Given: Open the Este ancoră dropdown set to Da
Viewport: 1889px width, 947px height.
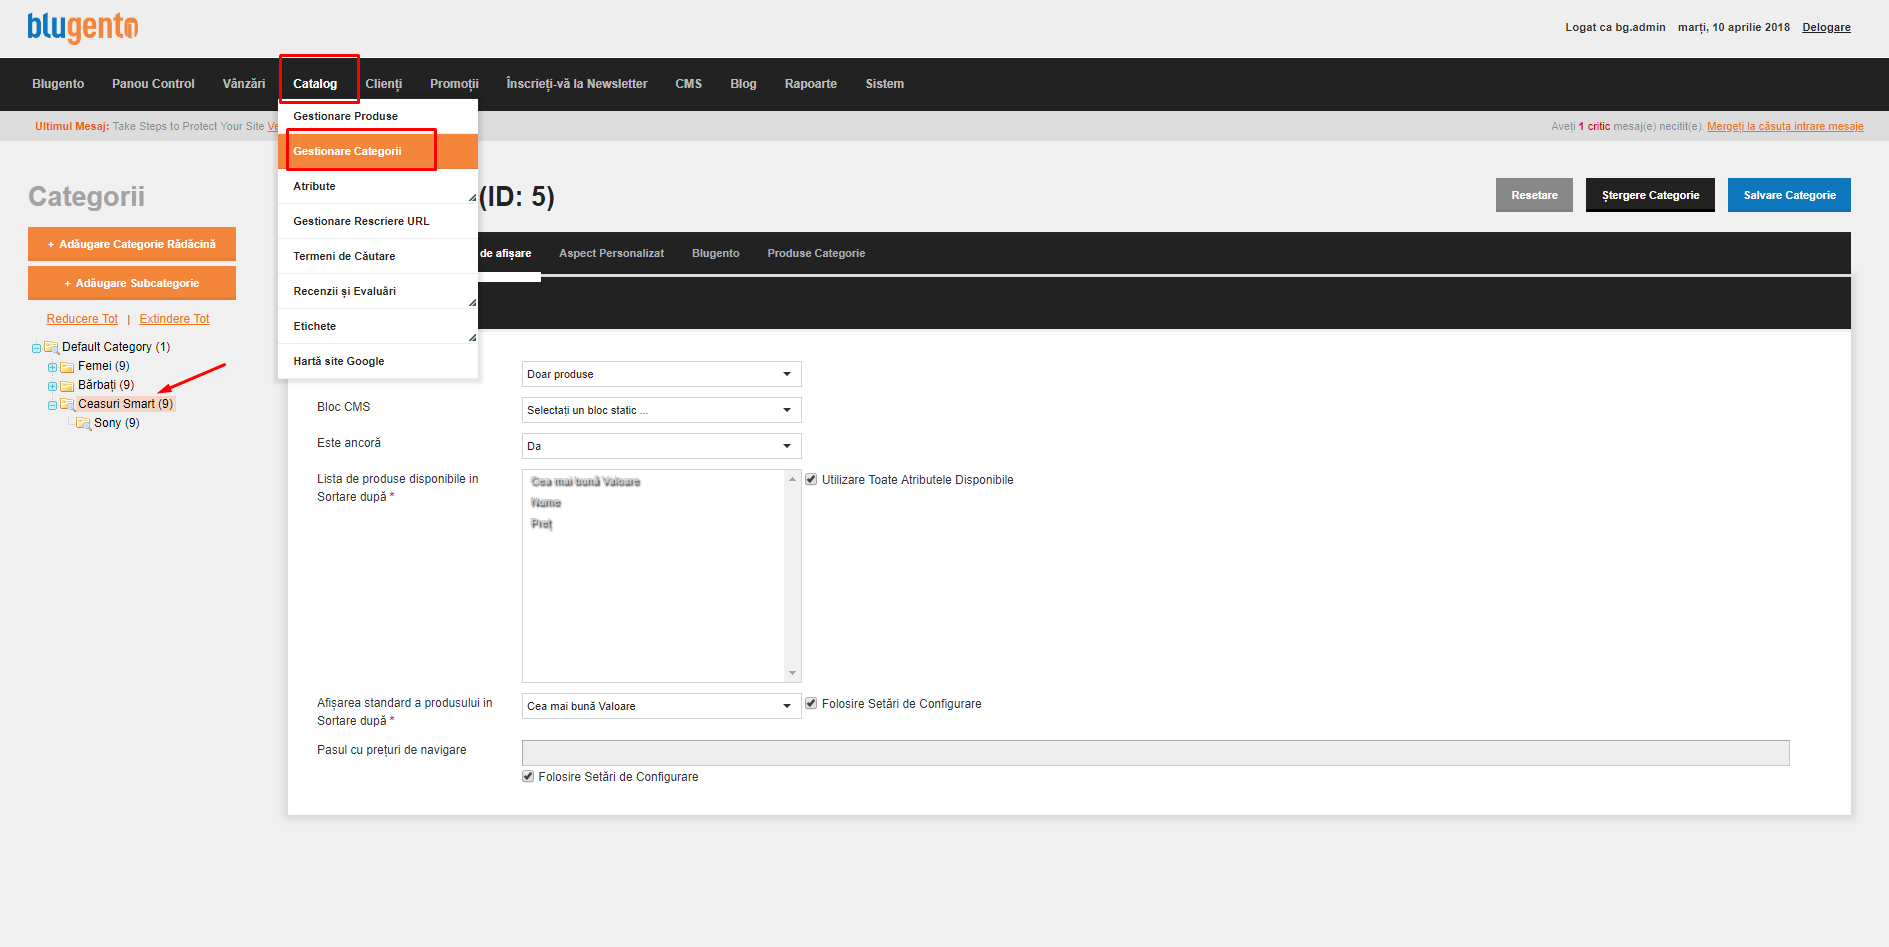Looking at the screenshot, I should (x=661, y=446).
